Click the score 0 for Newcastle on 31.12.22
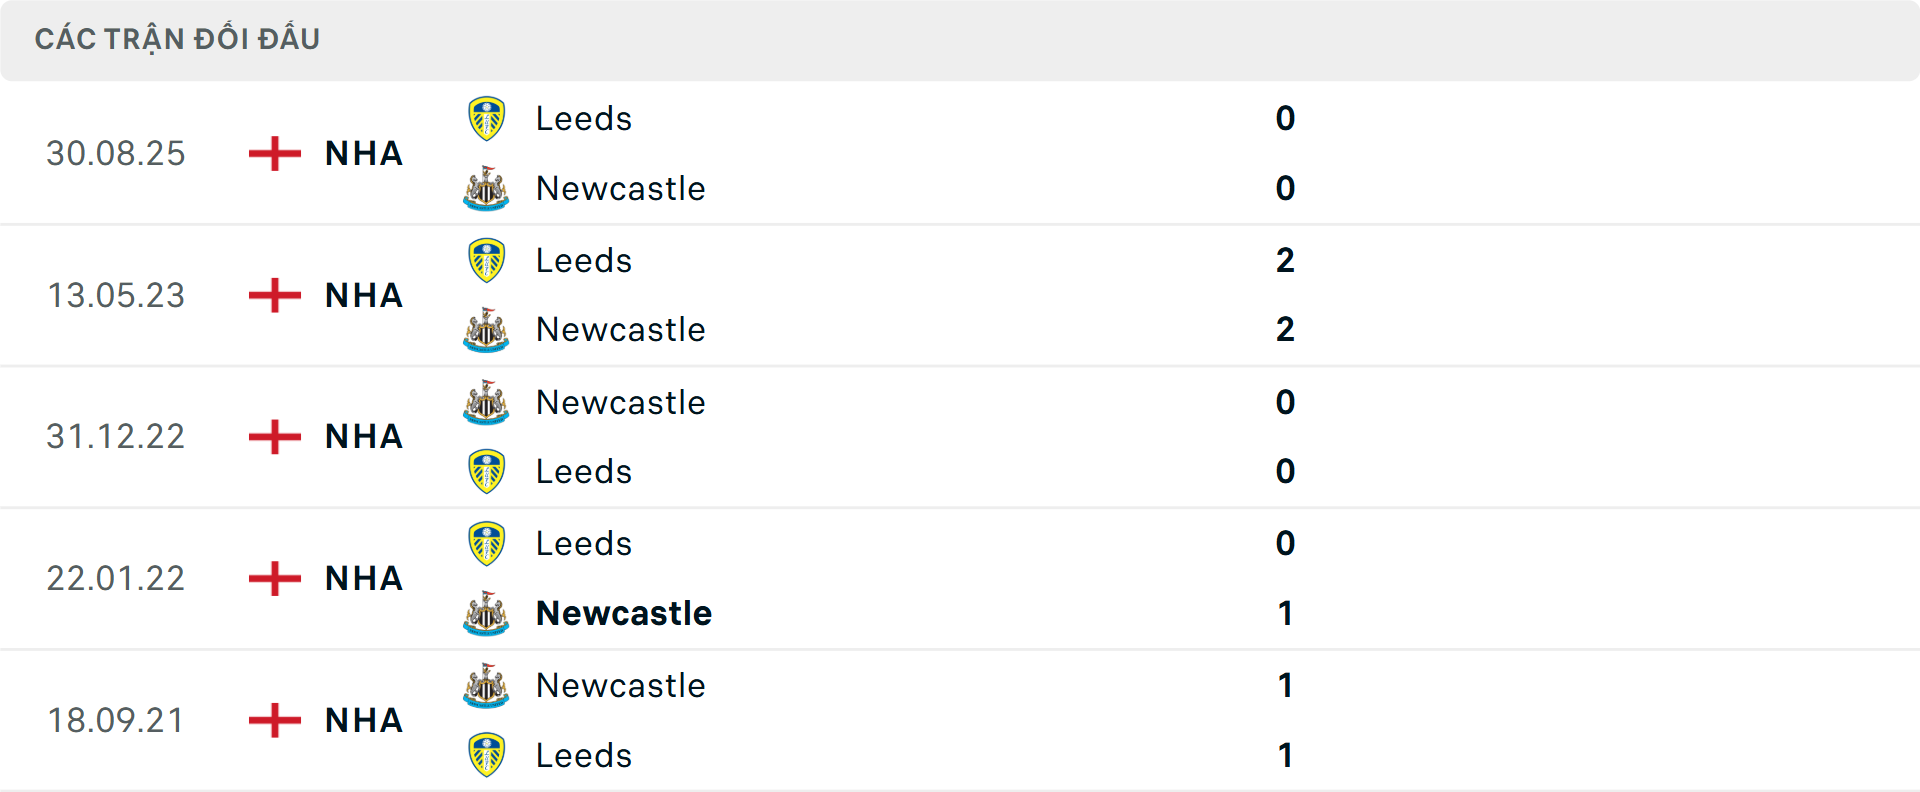 pyautogui.click(x=1286, y=402)
